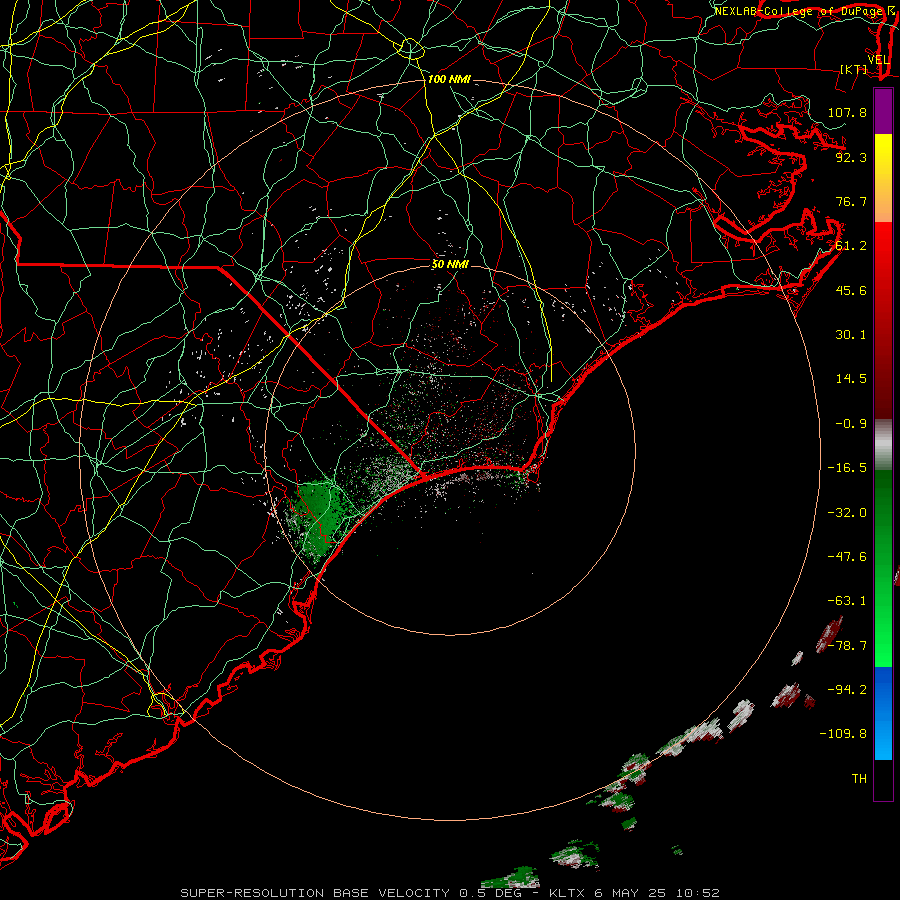
Task: Click the yellow segment of the color bar
Action: [883, 155]
